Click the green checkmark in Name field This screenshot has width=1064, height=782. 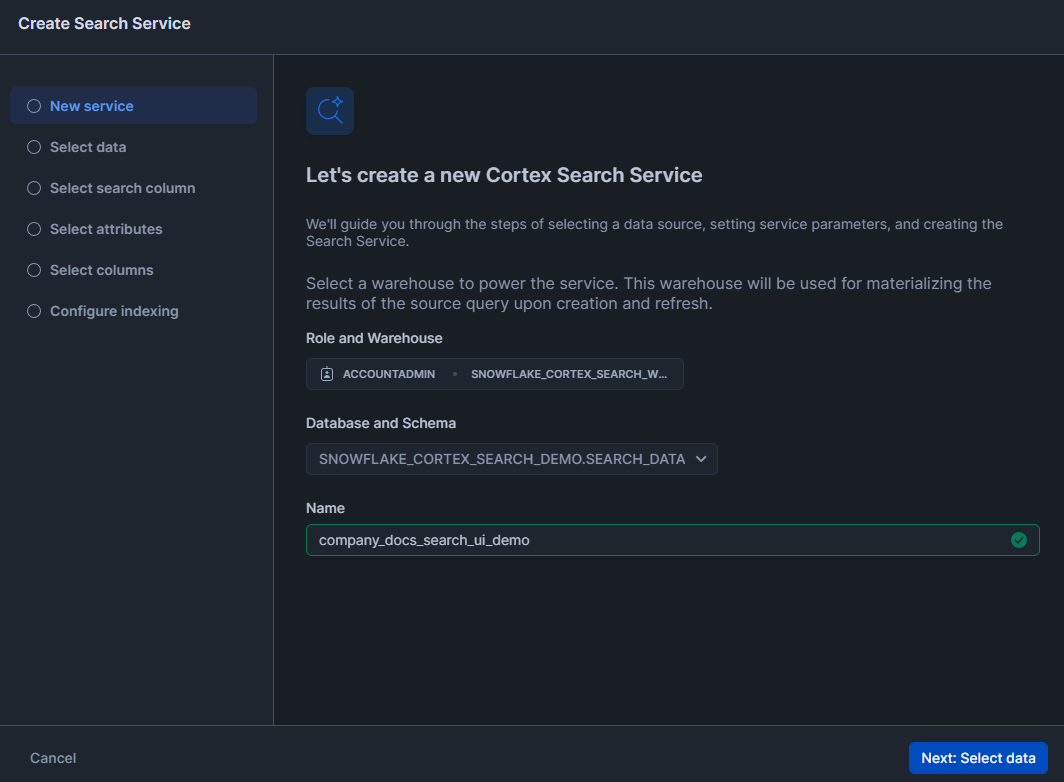point(1018,540)
